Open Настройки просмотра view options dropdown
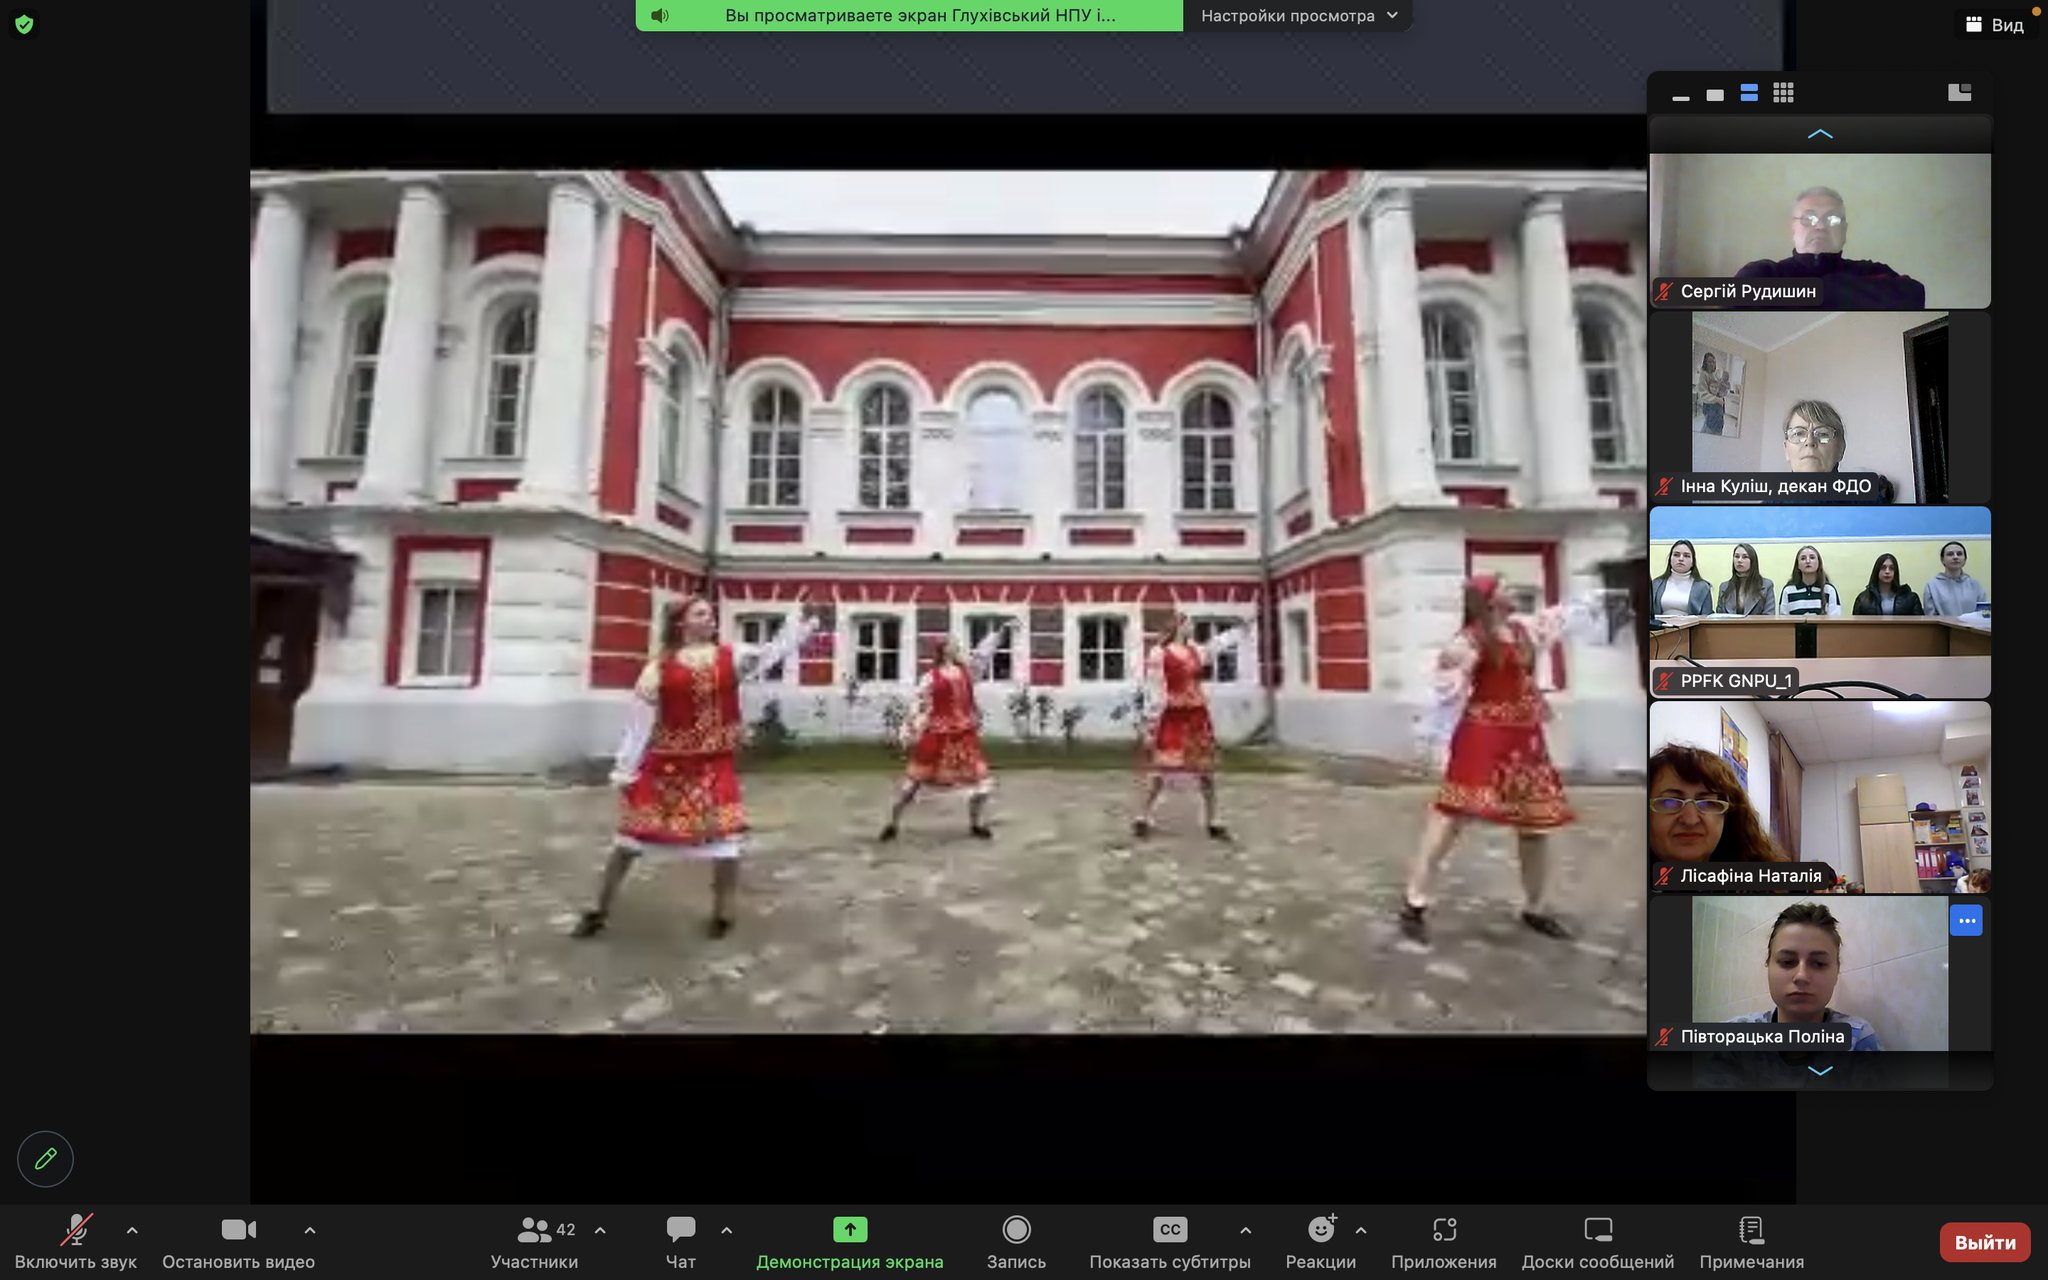Image resolution: width=2048 pixels, height=1280 pixels. click(1298, 16)
